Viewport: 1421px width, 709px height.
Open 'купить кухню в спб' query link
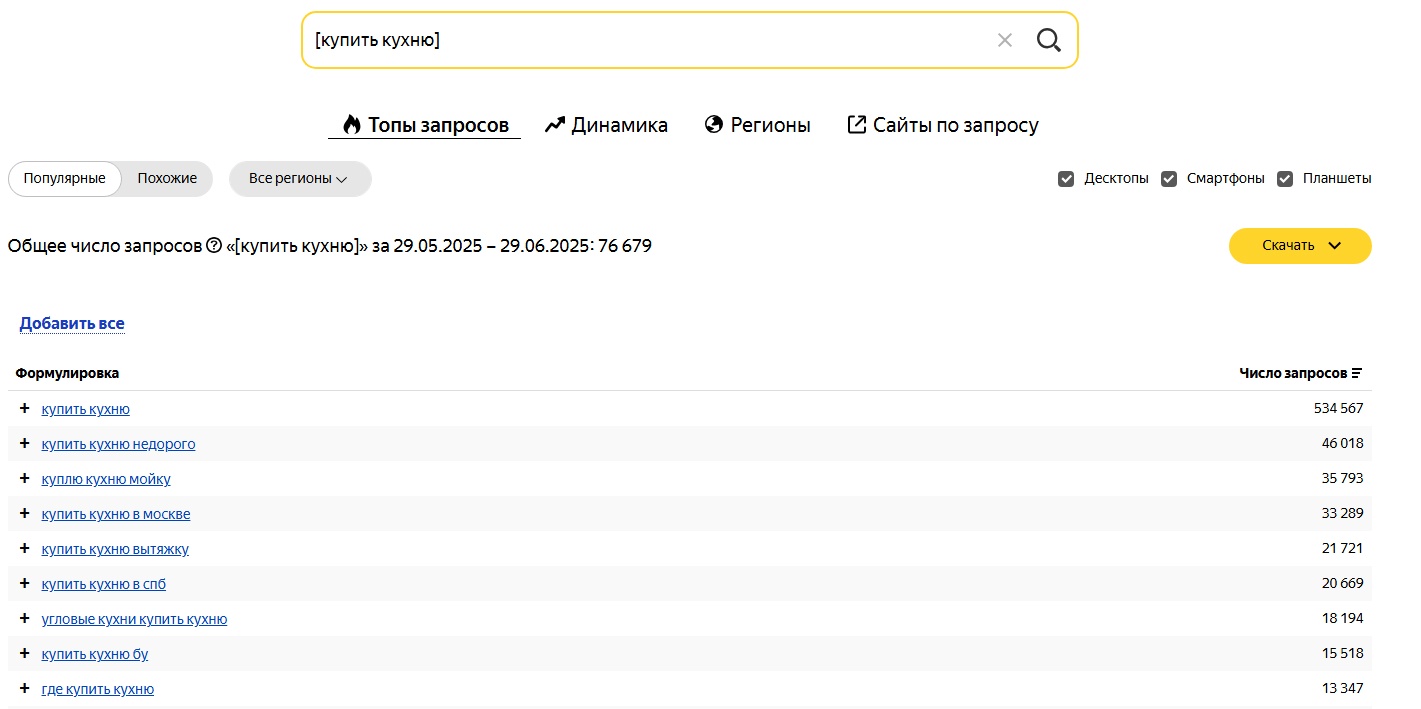click(x=104, y=584)
